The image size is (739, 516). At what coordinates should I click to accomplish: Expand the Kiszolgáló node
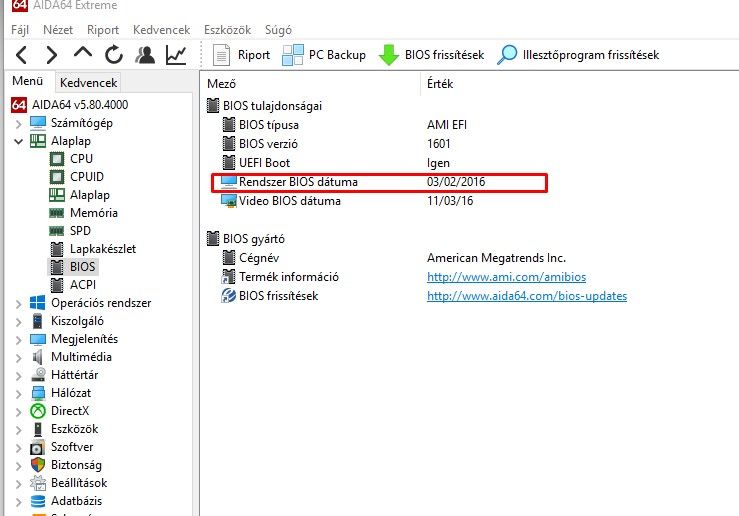18,322
